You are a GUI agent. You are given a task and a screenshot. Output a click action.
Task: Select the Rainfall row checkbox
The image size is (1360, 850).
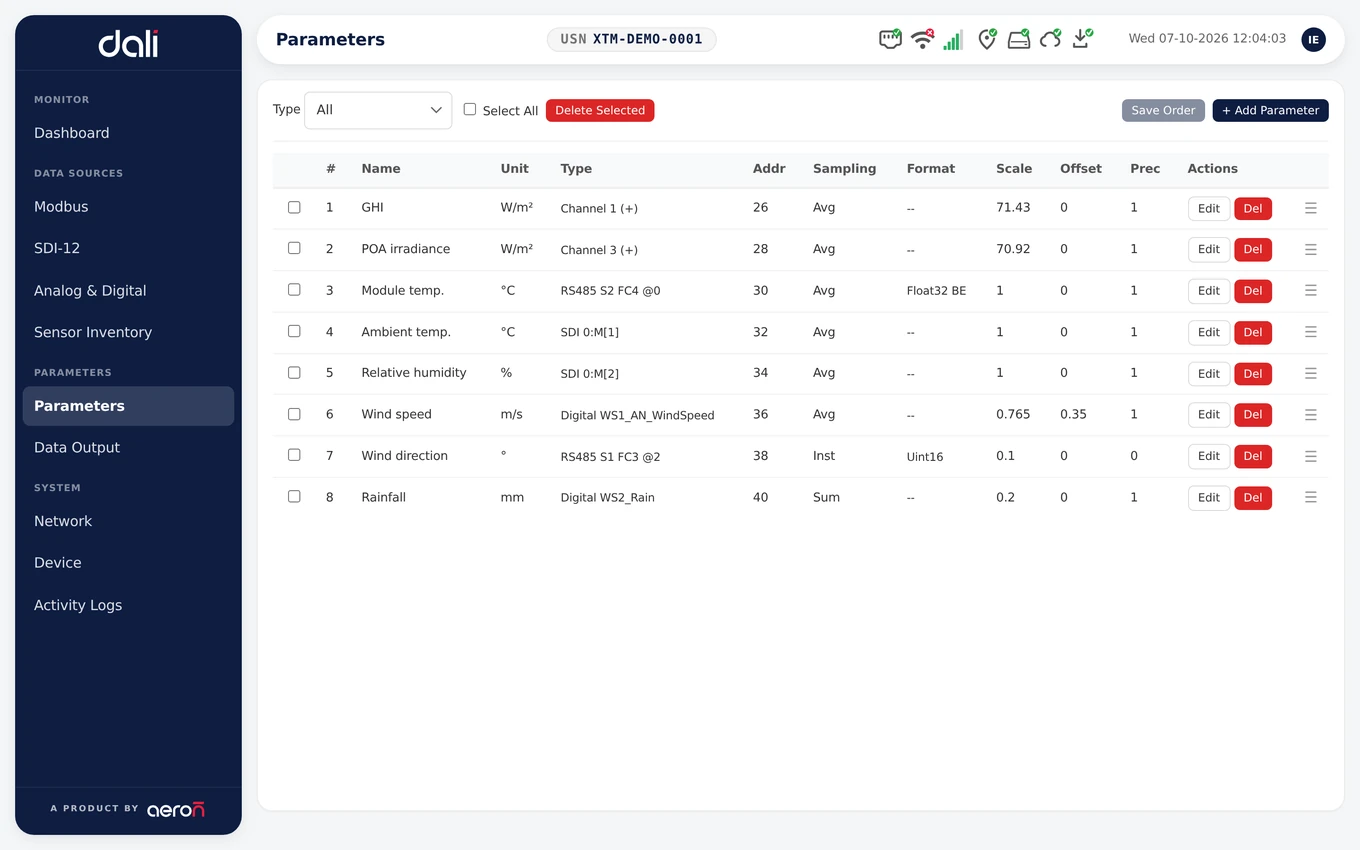[x=294, y=496]
